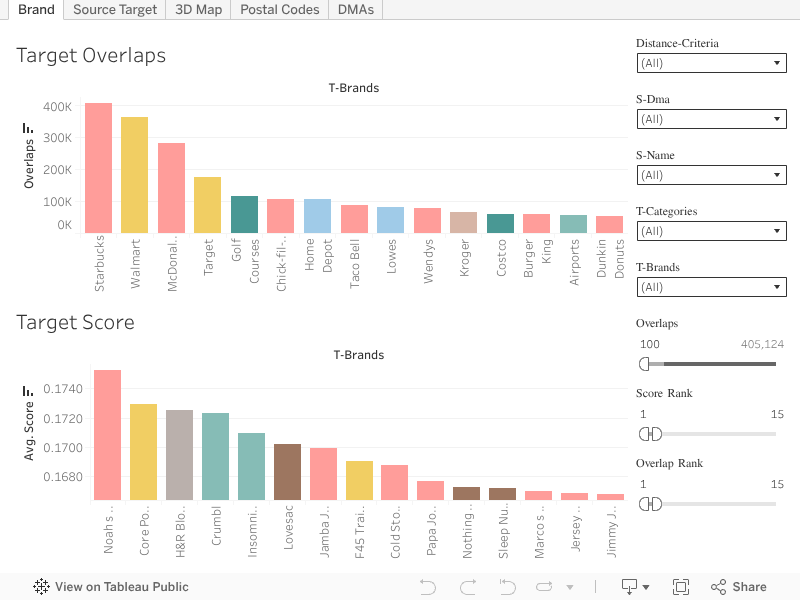800x600 pixels.
Task: Open the S-Dma filter dropdown
Action: point(711,119)
